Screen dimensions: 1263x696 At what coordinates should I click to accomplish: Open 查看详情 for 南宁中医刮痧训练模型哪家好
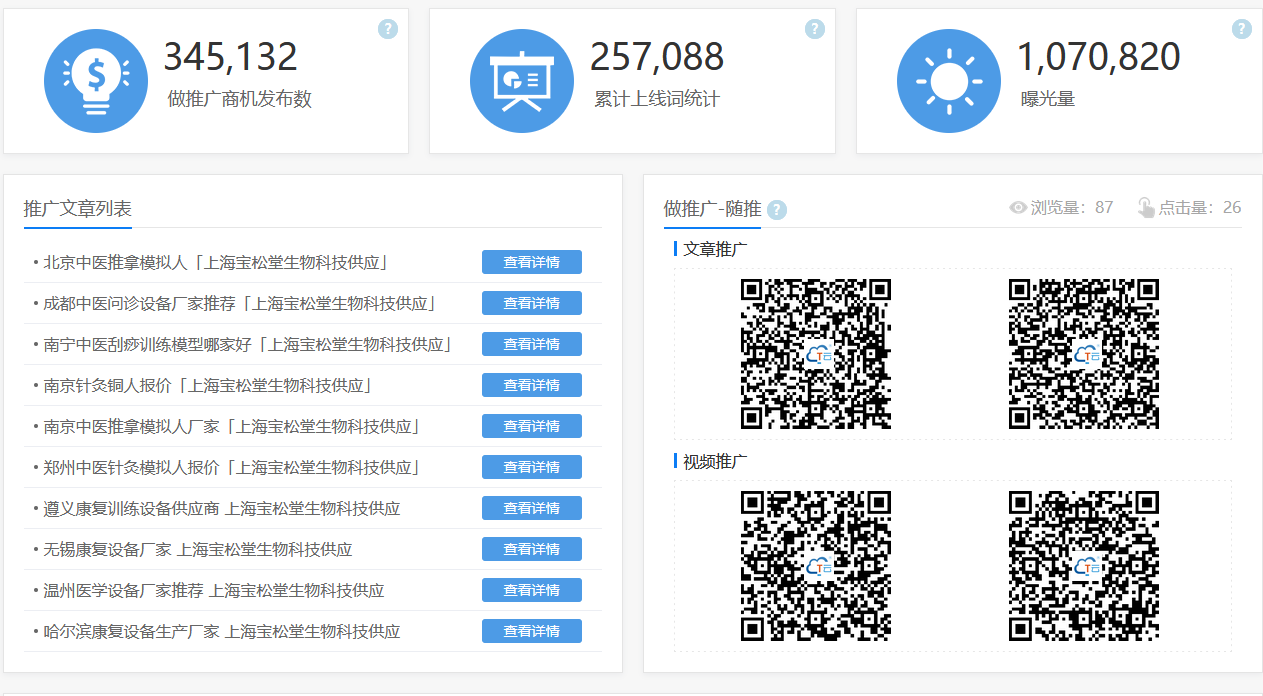532,344
